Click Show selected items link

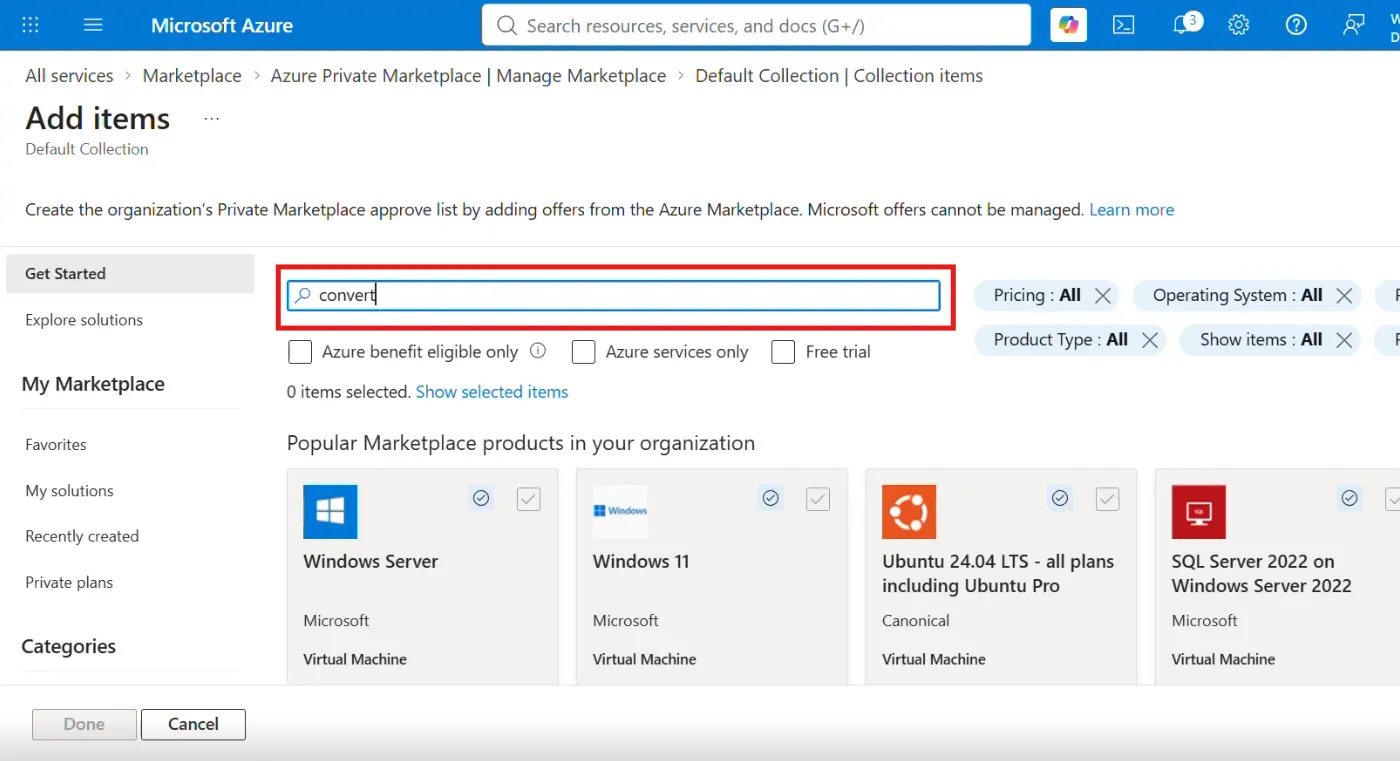(492, 392)
